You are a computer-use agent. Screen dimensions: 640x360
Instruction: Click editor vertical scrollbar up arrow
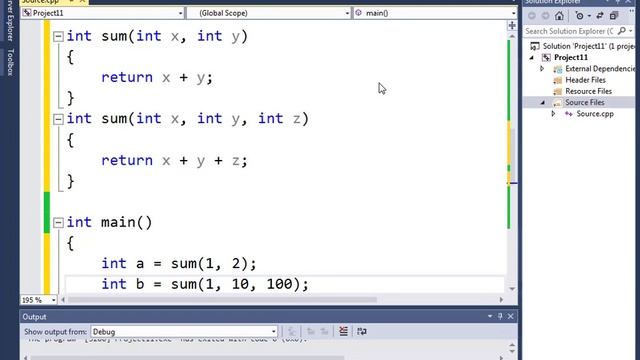(x=512, y=36)
